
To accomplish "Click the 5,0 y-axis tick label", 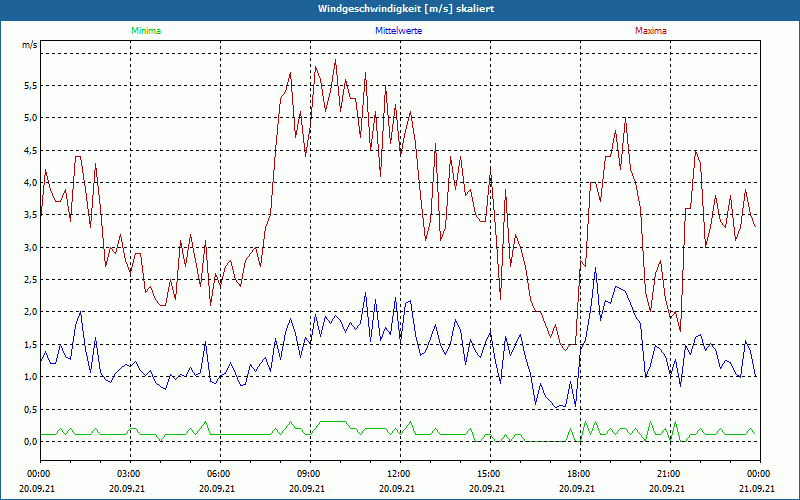I will (x=29, y=118).
